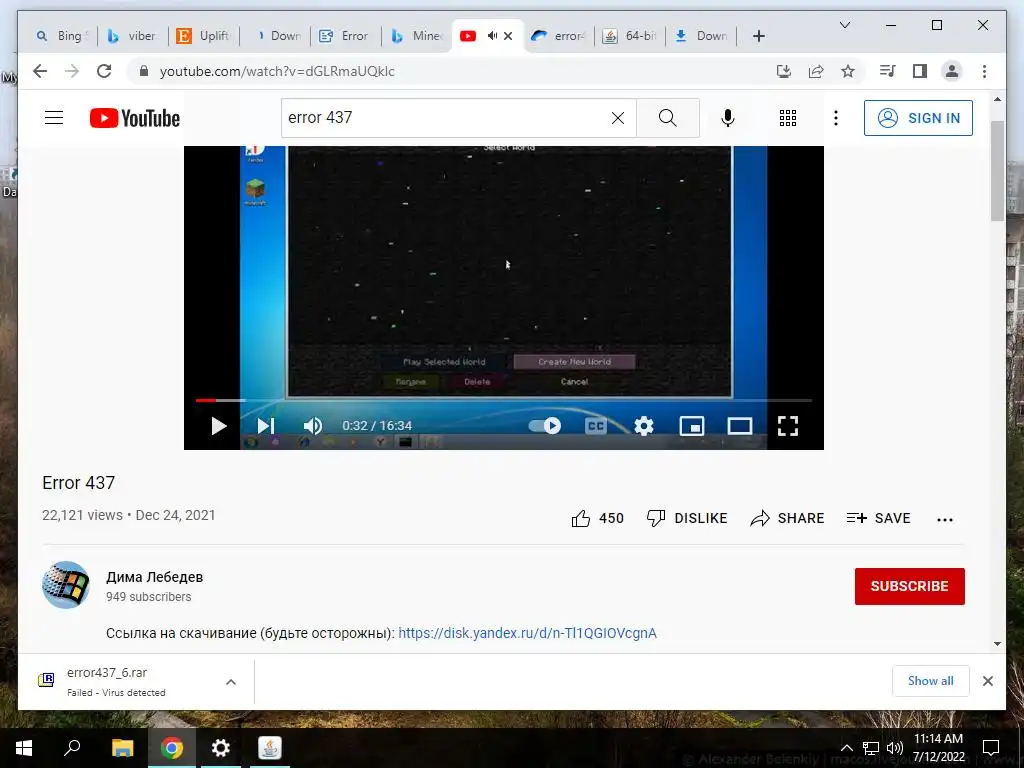Open the taskbar volume control
The width and height of the screenshot is (1024, 768).
point(895,748)
